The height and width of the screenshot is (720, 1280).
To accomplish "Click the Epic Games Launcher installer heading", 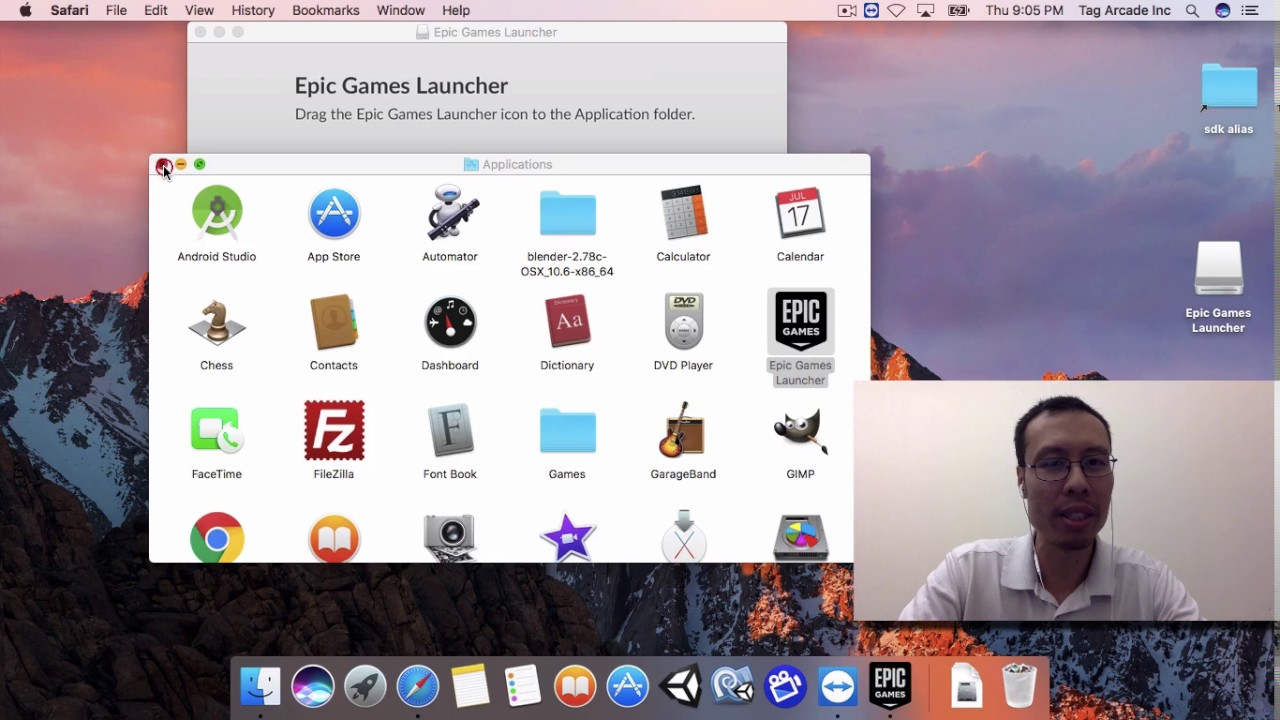I will pyautogui.click(x=401, y=86).
